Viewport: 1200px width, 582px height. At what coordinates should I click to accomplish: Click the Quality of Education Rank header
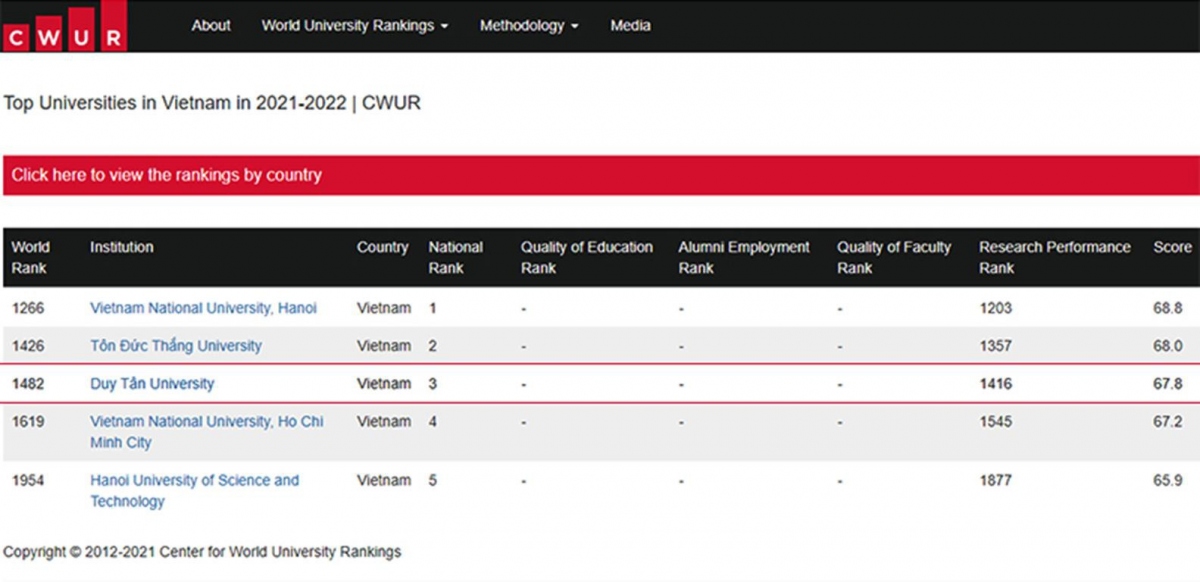[586, 257]
